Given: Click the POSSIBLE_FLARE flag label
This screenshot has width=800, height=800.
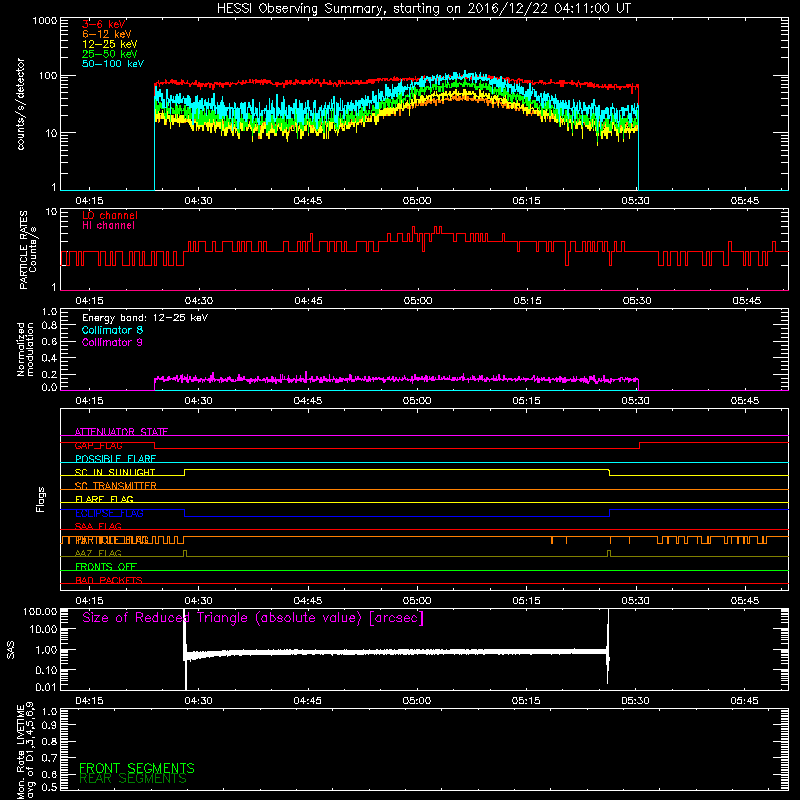Looking at the screenshot, I should (115, 459).
